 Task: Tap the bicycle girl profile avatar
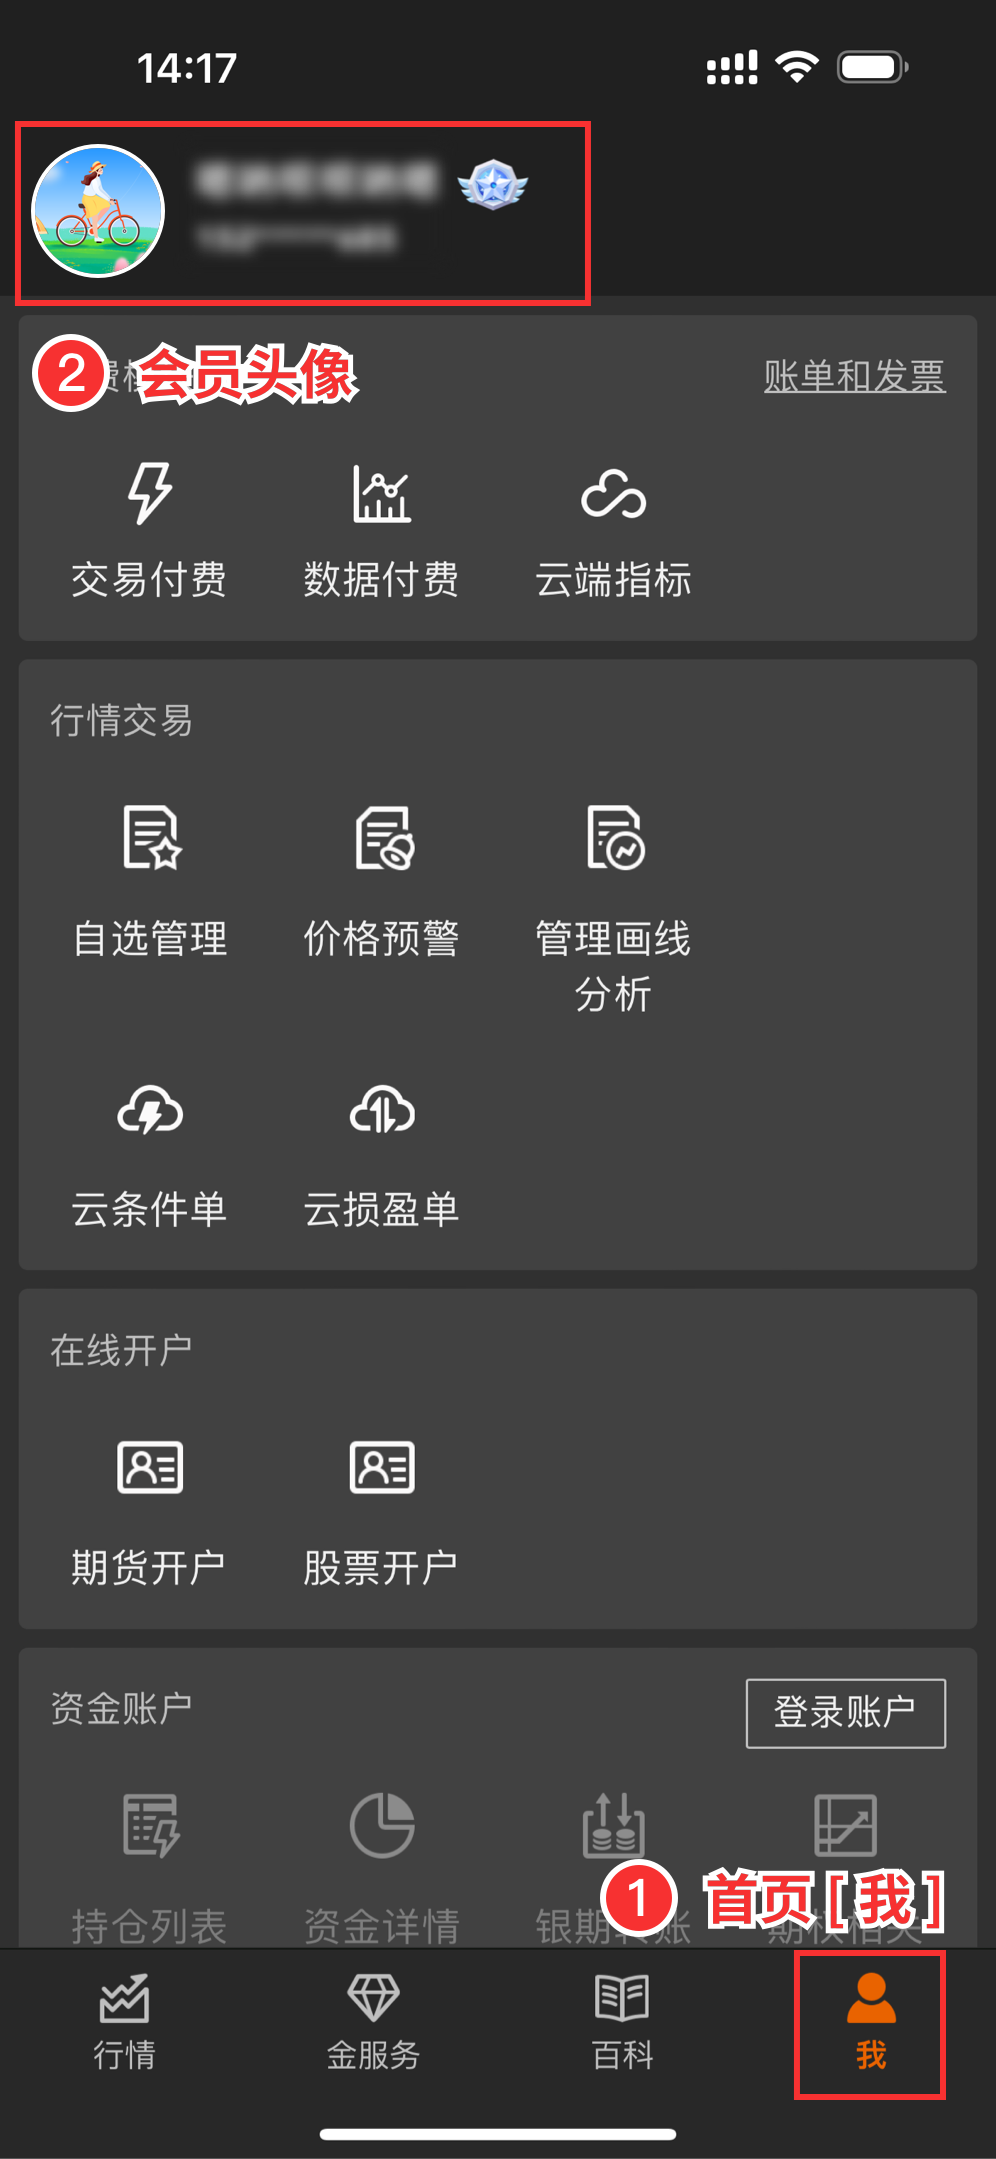(x=98, y=211)
